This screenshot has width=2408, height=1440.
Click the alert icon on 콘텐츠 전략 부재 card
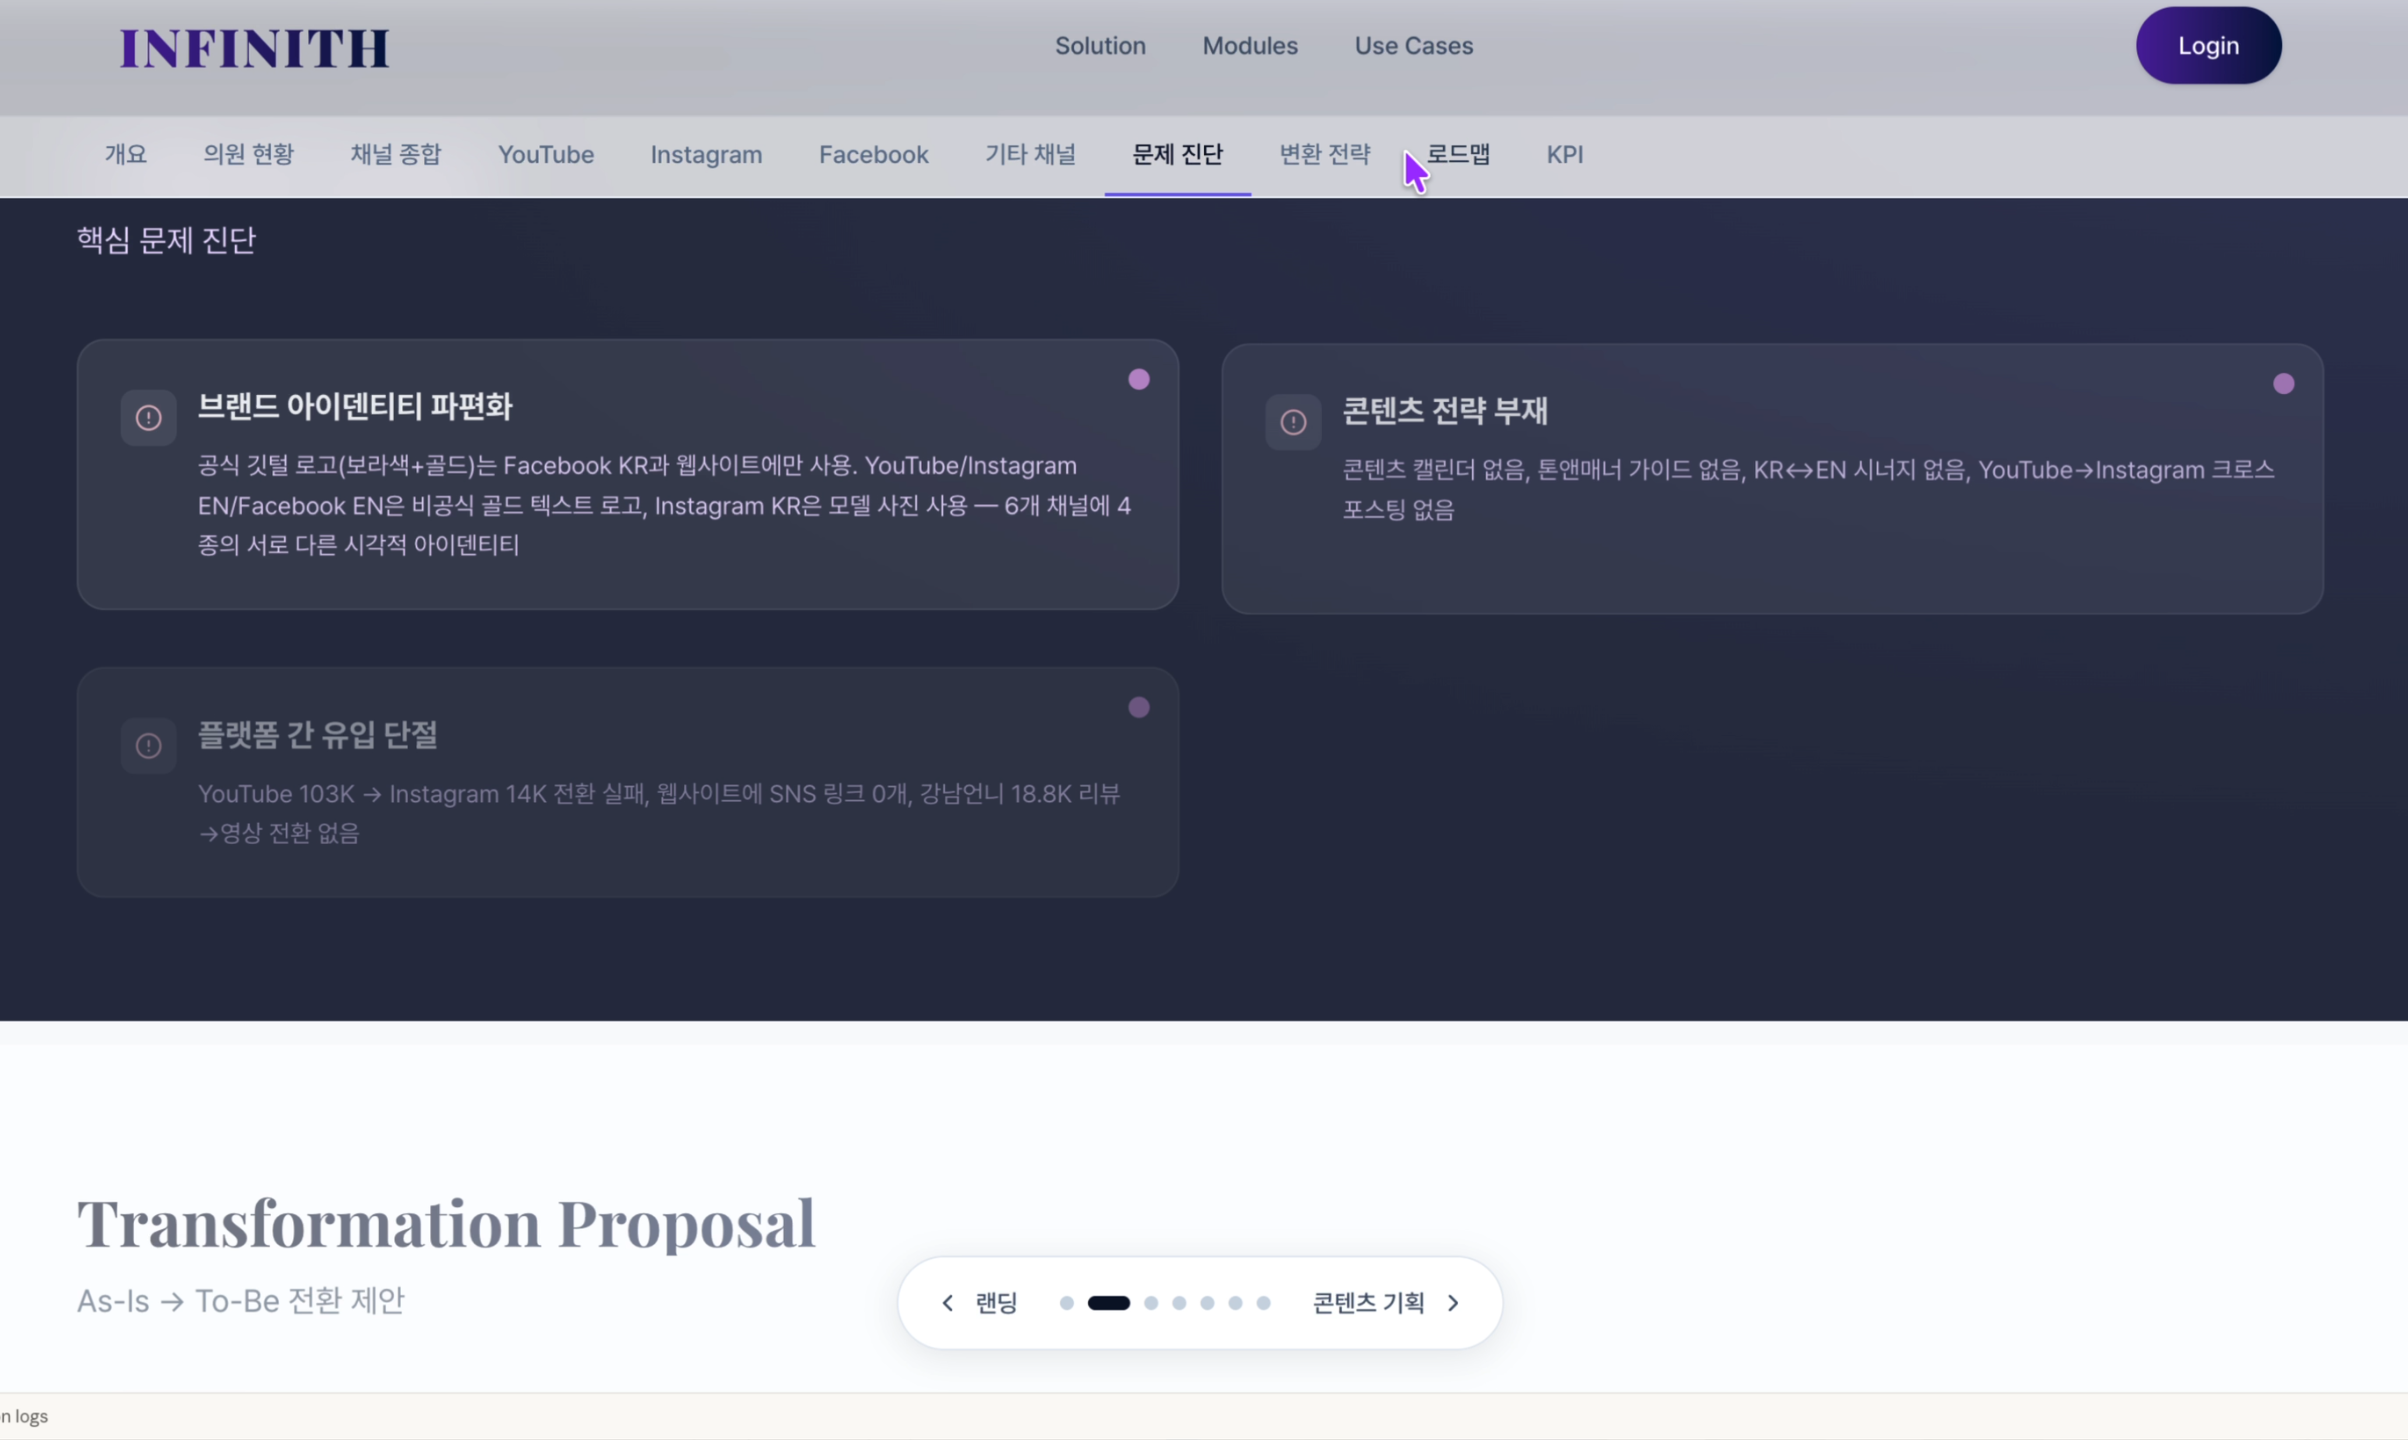[1293, 422]
